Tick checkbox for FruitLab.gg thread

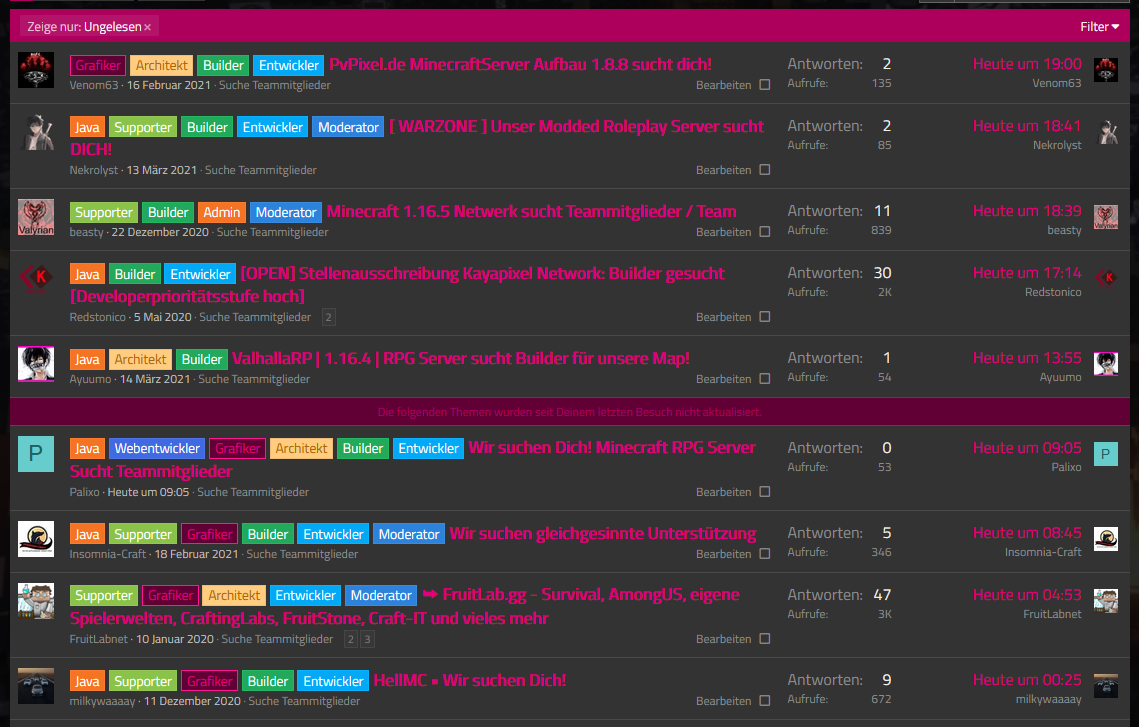click(x=765, y=638)
